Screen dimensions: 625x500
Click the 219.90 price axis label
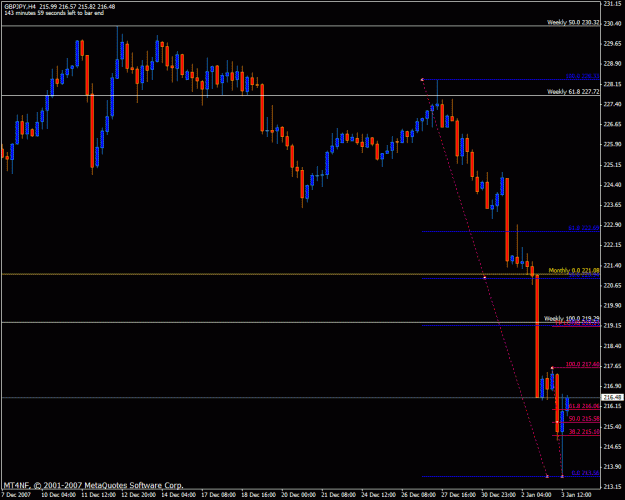(613, 305)
